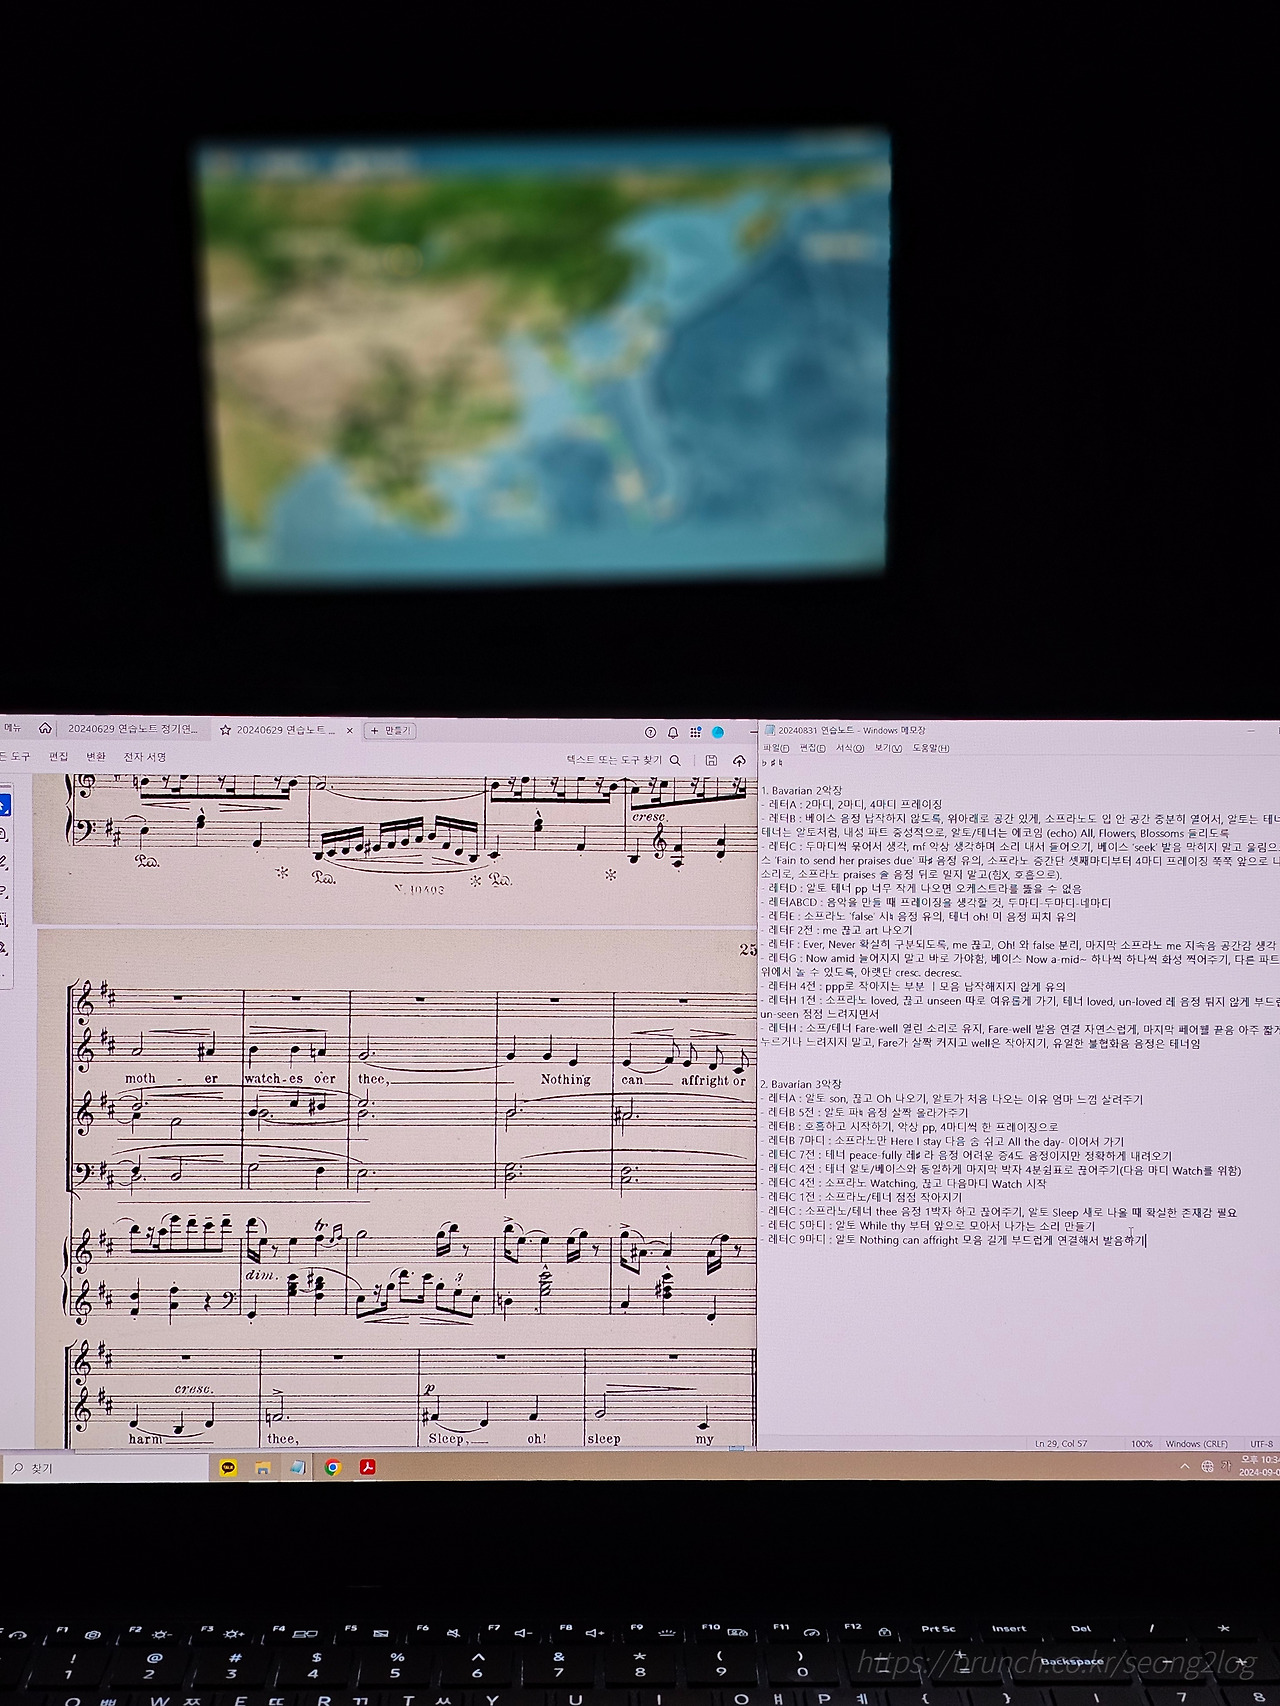Screen dimensions: 1280x1706
Task: Open the Acrobat account profile avatar
Action: point(717,733)
